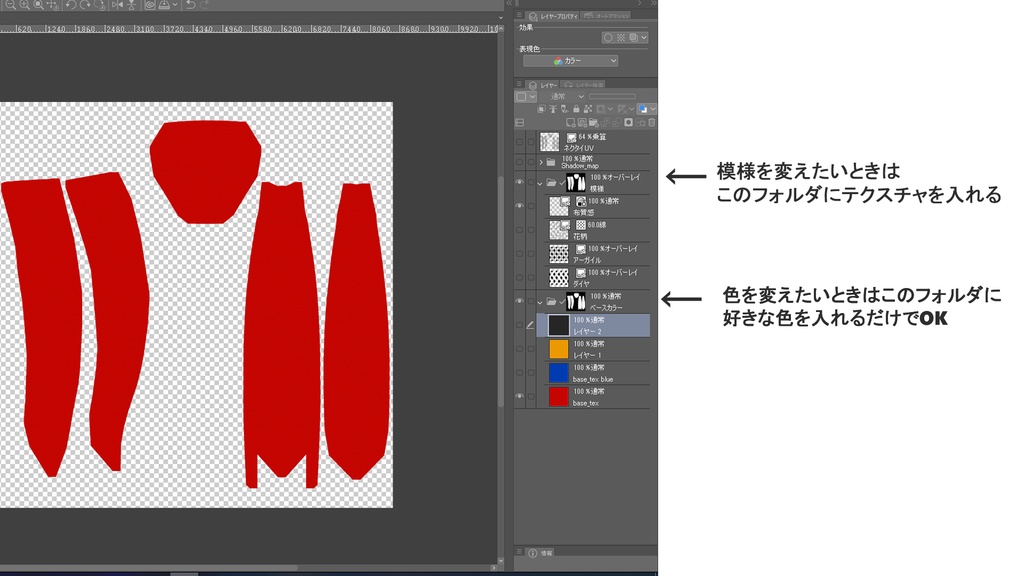The image size is (1024, 576).
Task: Open the layer panel hamburger menu
Action: tap(519, 84)
